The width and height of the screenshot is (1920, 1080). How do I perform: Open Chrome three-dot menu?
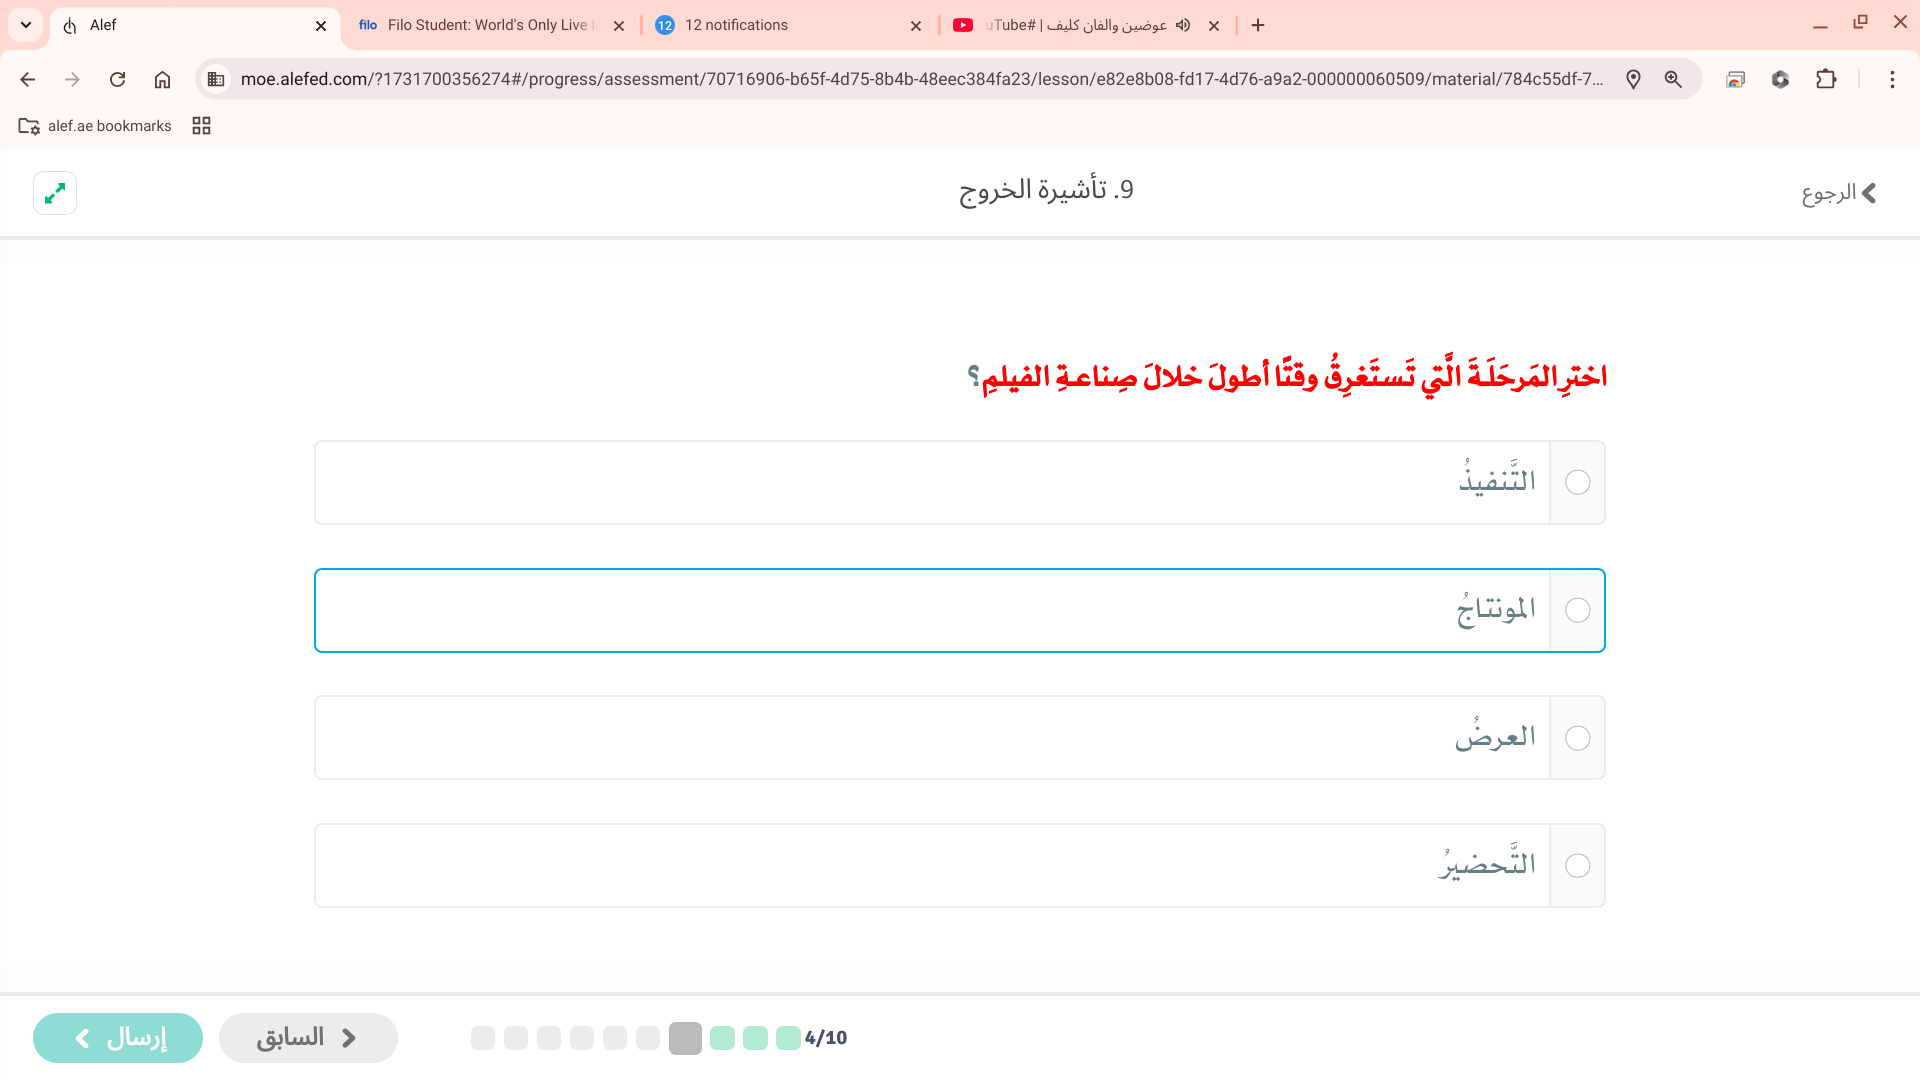pos(1891,80)
